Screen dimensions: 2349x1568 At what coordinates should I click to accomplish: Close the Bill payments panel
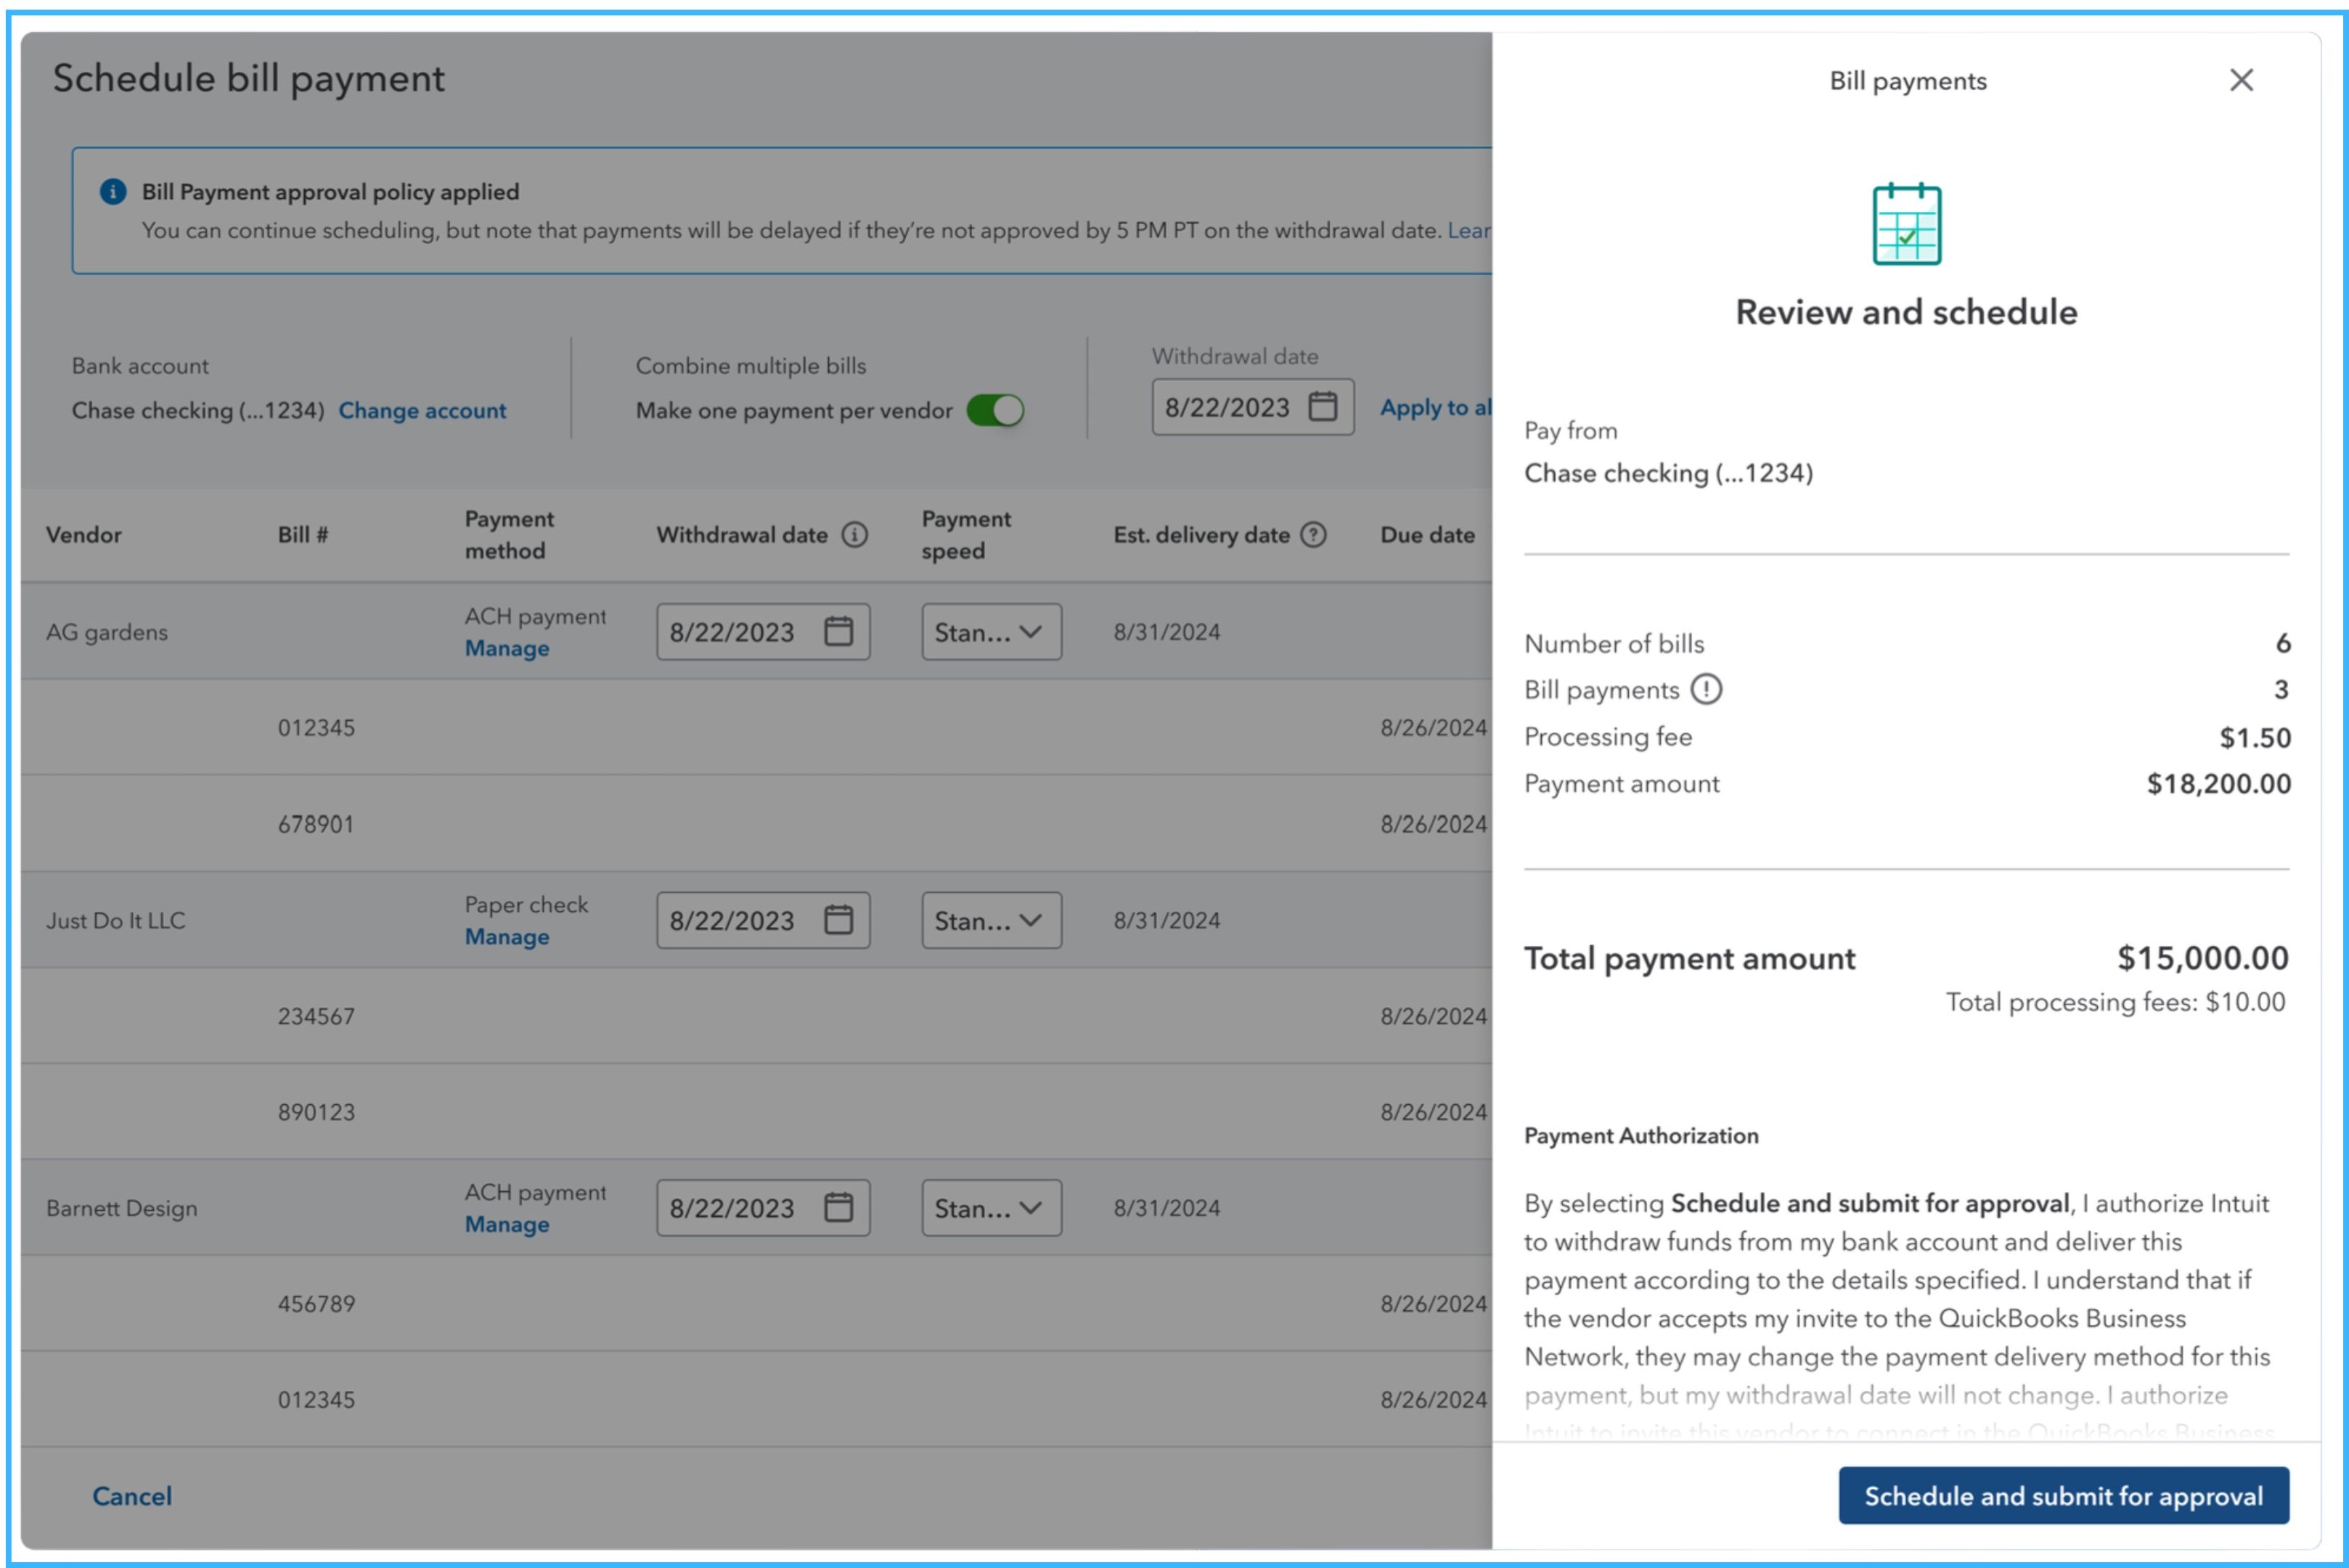tap(2241, 80)
